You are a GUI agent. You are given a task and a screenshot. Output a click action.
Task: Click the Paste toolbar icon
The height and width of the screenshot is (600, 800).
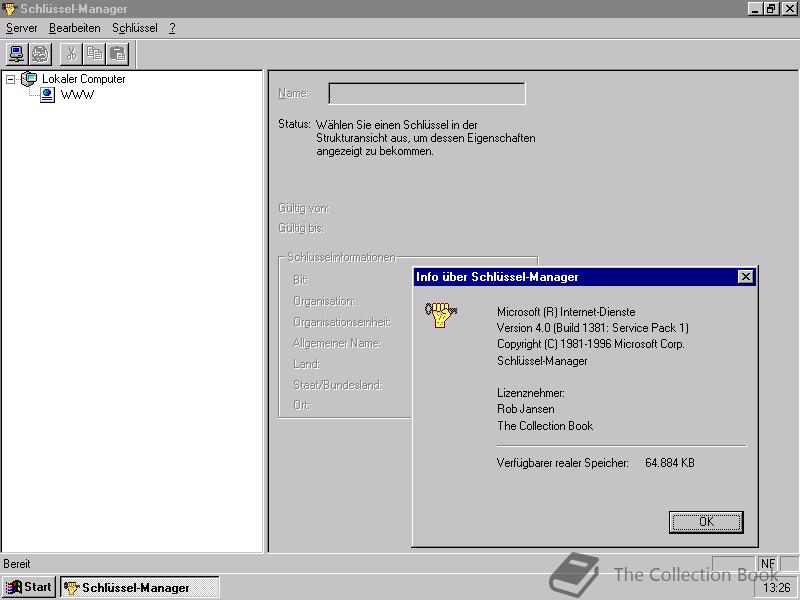tap(118, 54)
